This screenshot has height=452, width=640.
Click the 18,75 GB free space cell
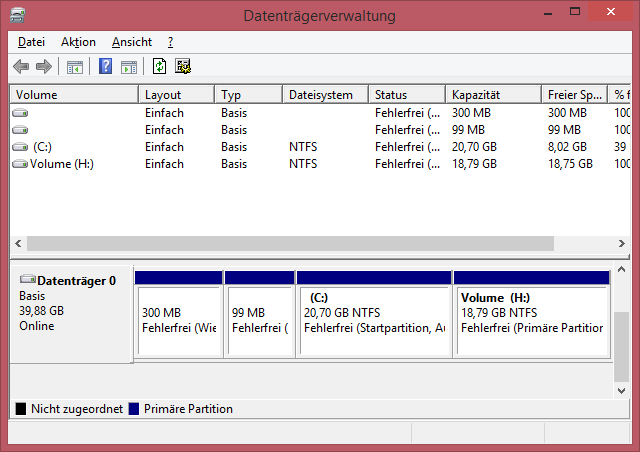click(x=570, y=164)
